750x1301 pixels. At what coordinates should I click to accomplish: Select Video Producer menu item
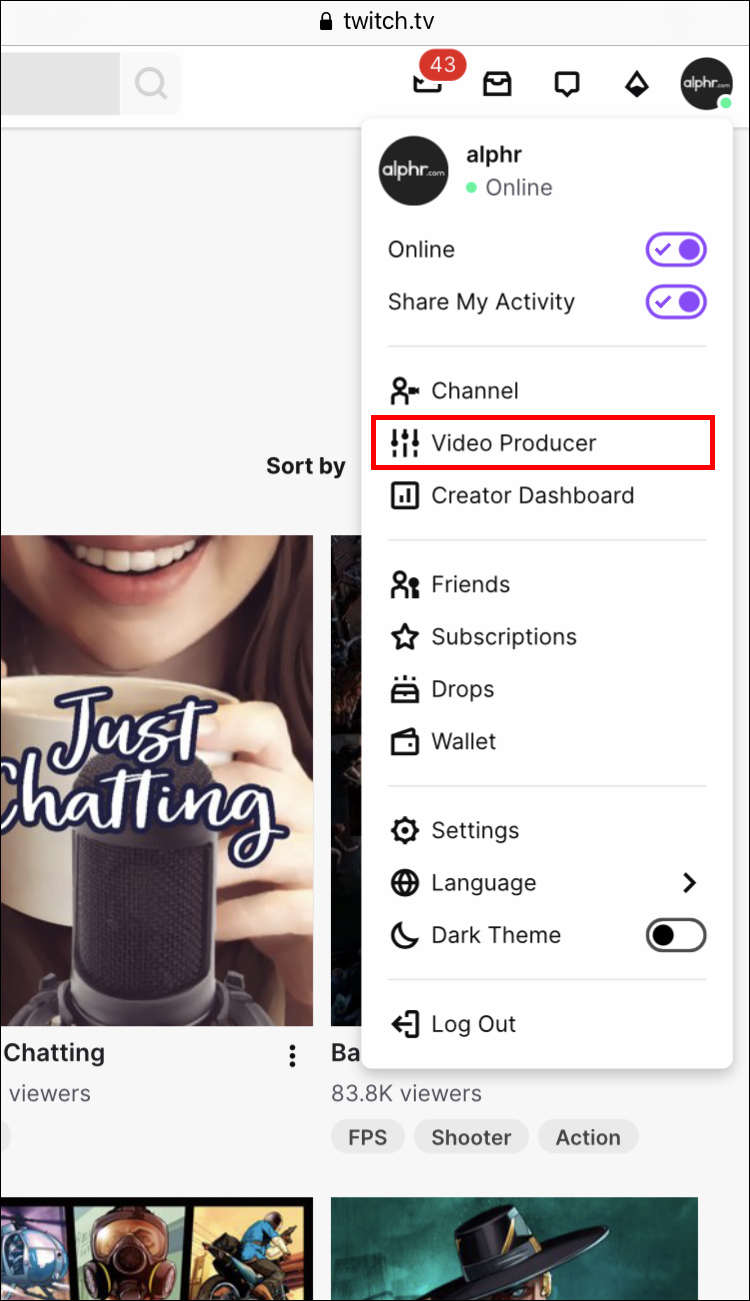(x=542, y=443)
